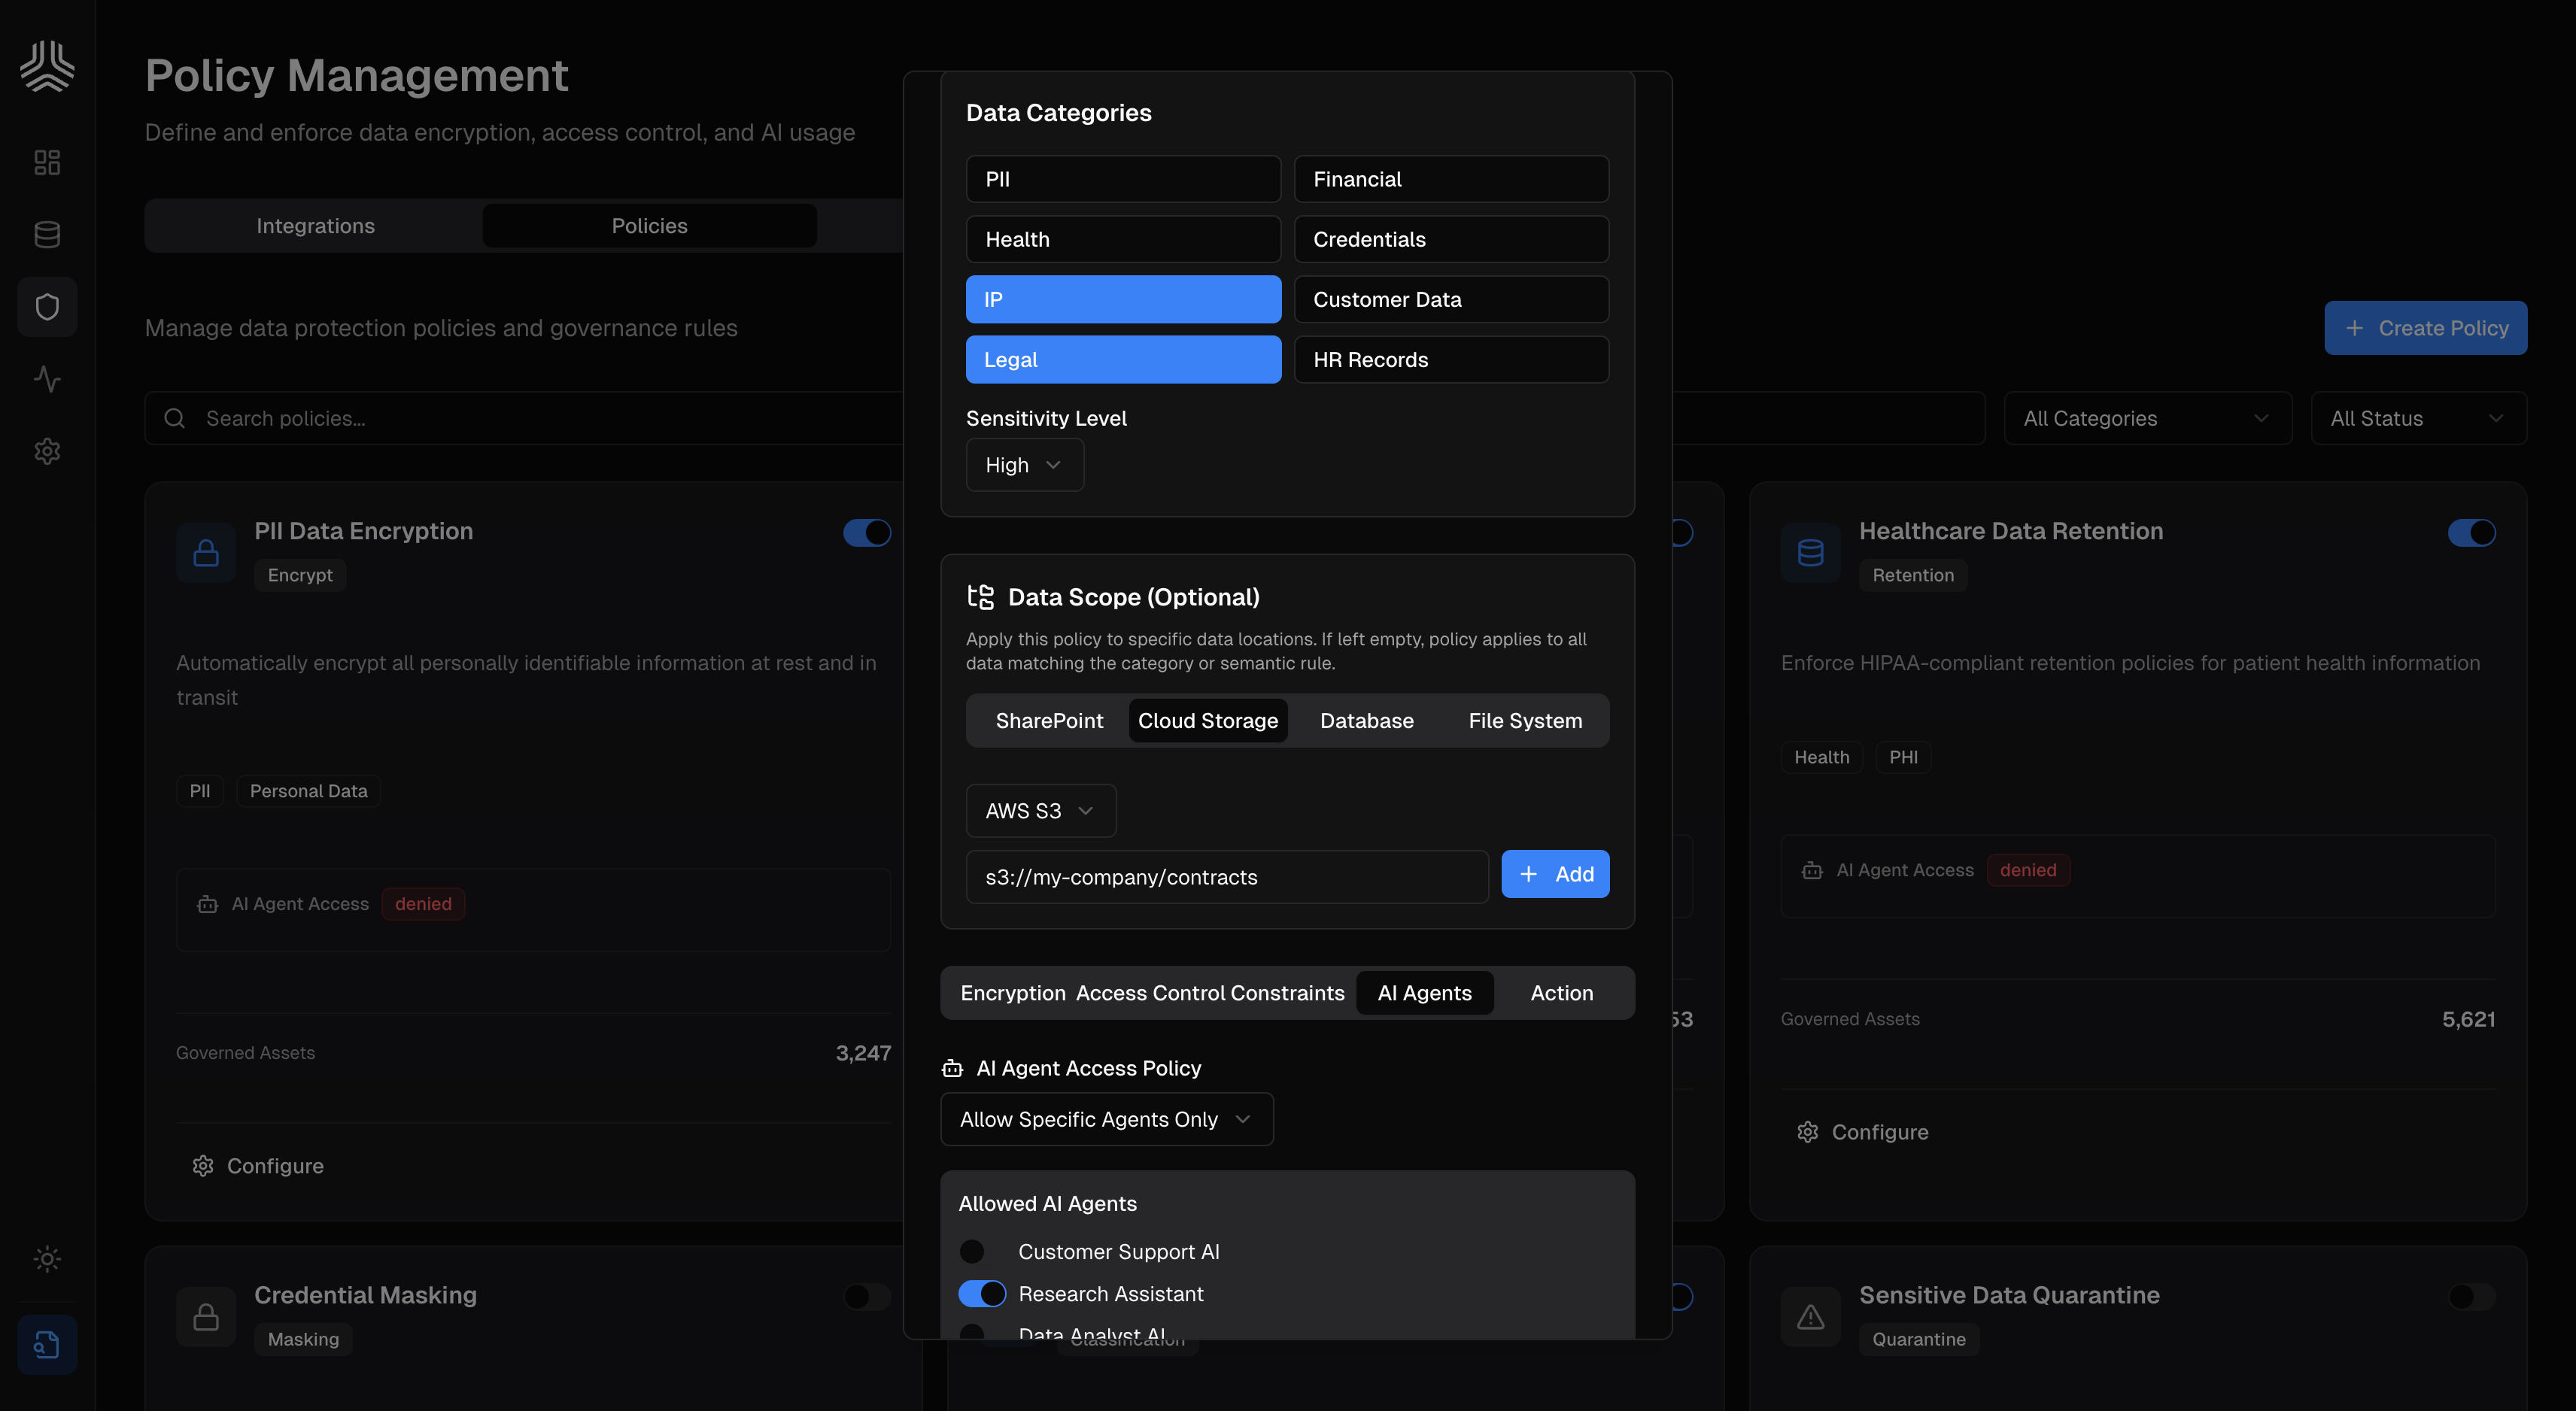Enable Customer Support AI agent
Viewport: 2576px width, 1411px height.
pos(982,1251)
